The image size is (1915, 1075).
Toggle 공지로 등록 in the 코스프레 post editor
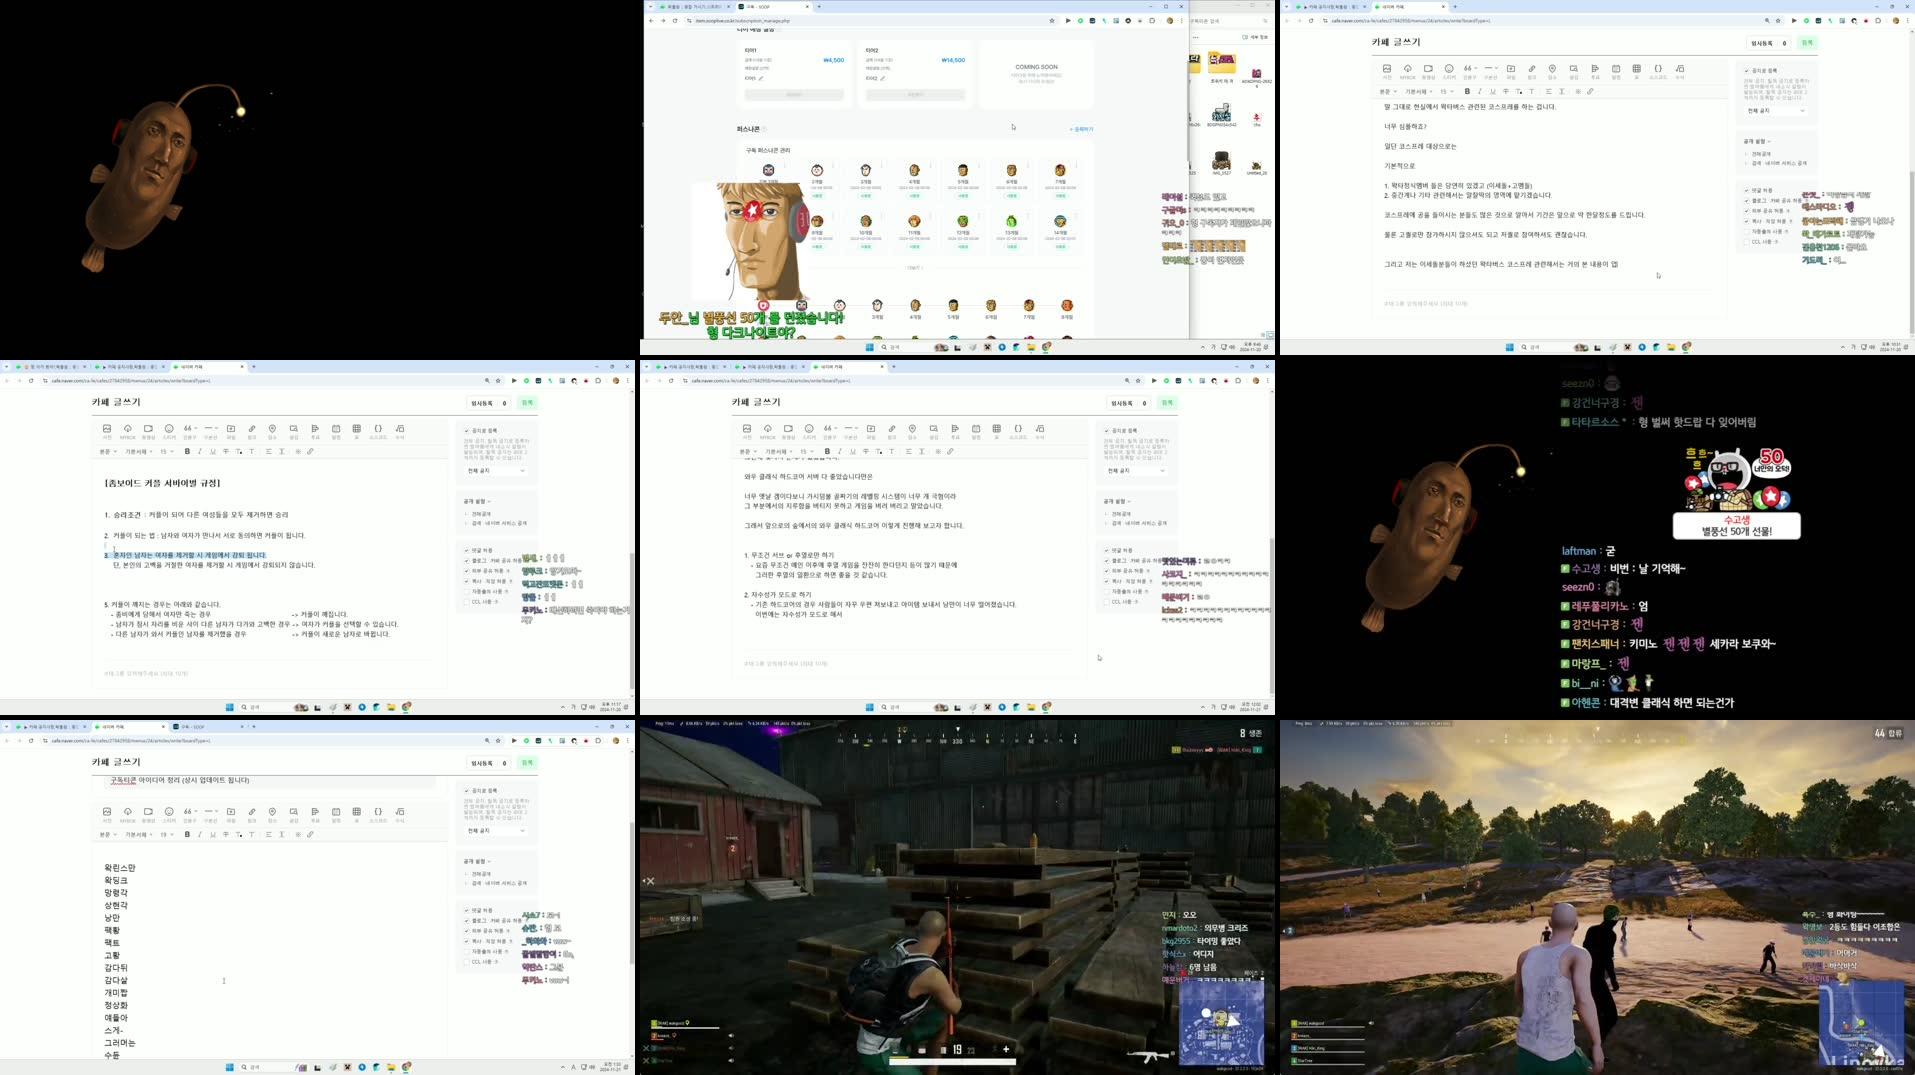click(x=1747, y=71)
